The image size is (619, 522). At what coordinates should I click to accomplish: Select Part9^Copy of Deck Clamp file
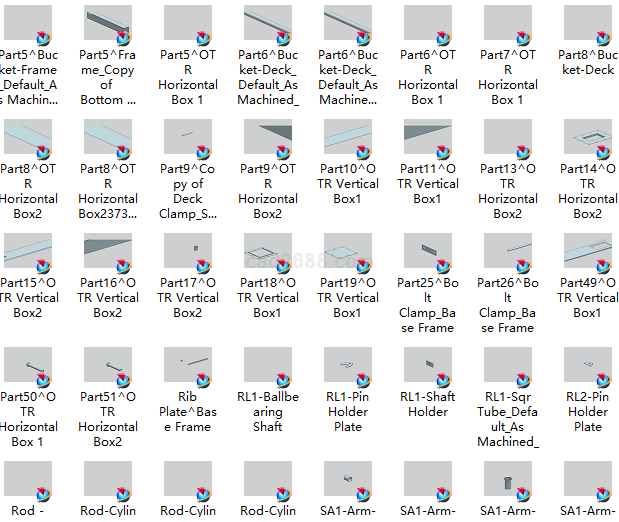coord(187,139)
